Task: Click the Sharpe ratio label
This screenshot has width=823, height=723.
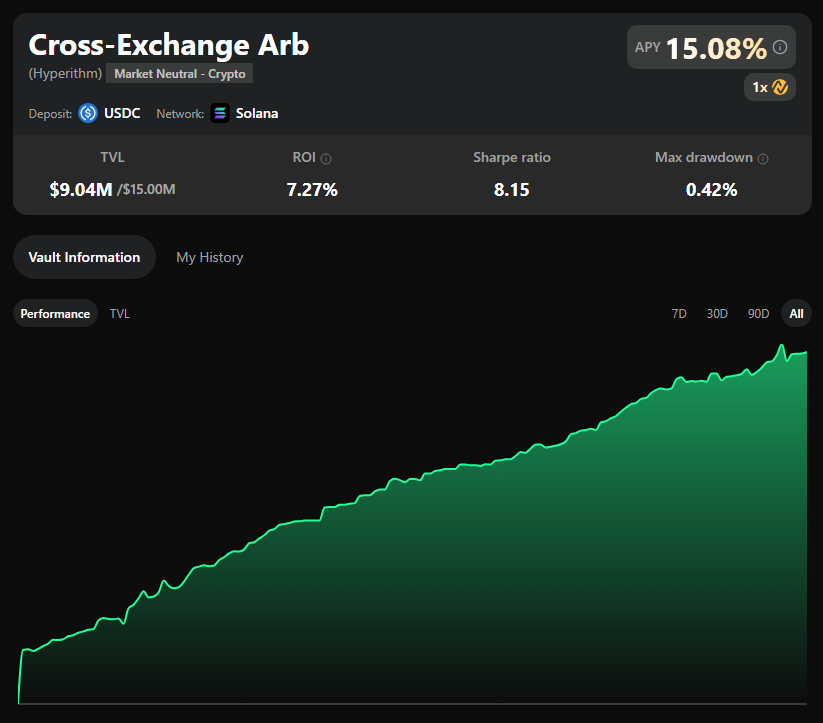Action: tap(512, 158)
